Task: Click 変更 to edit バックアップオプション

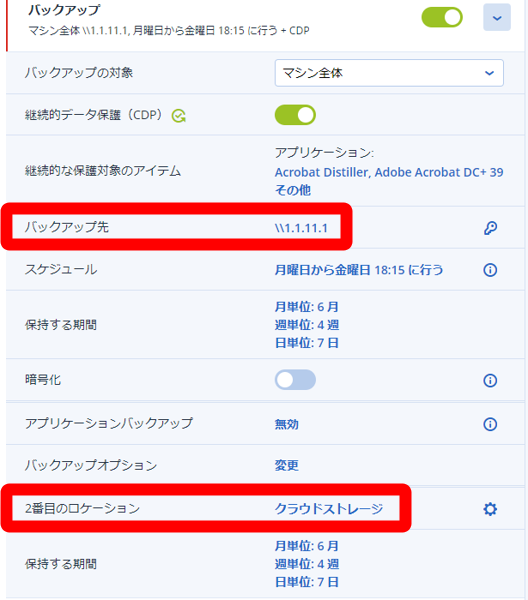Action: point(287,465)
